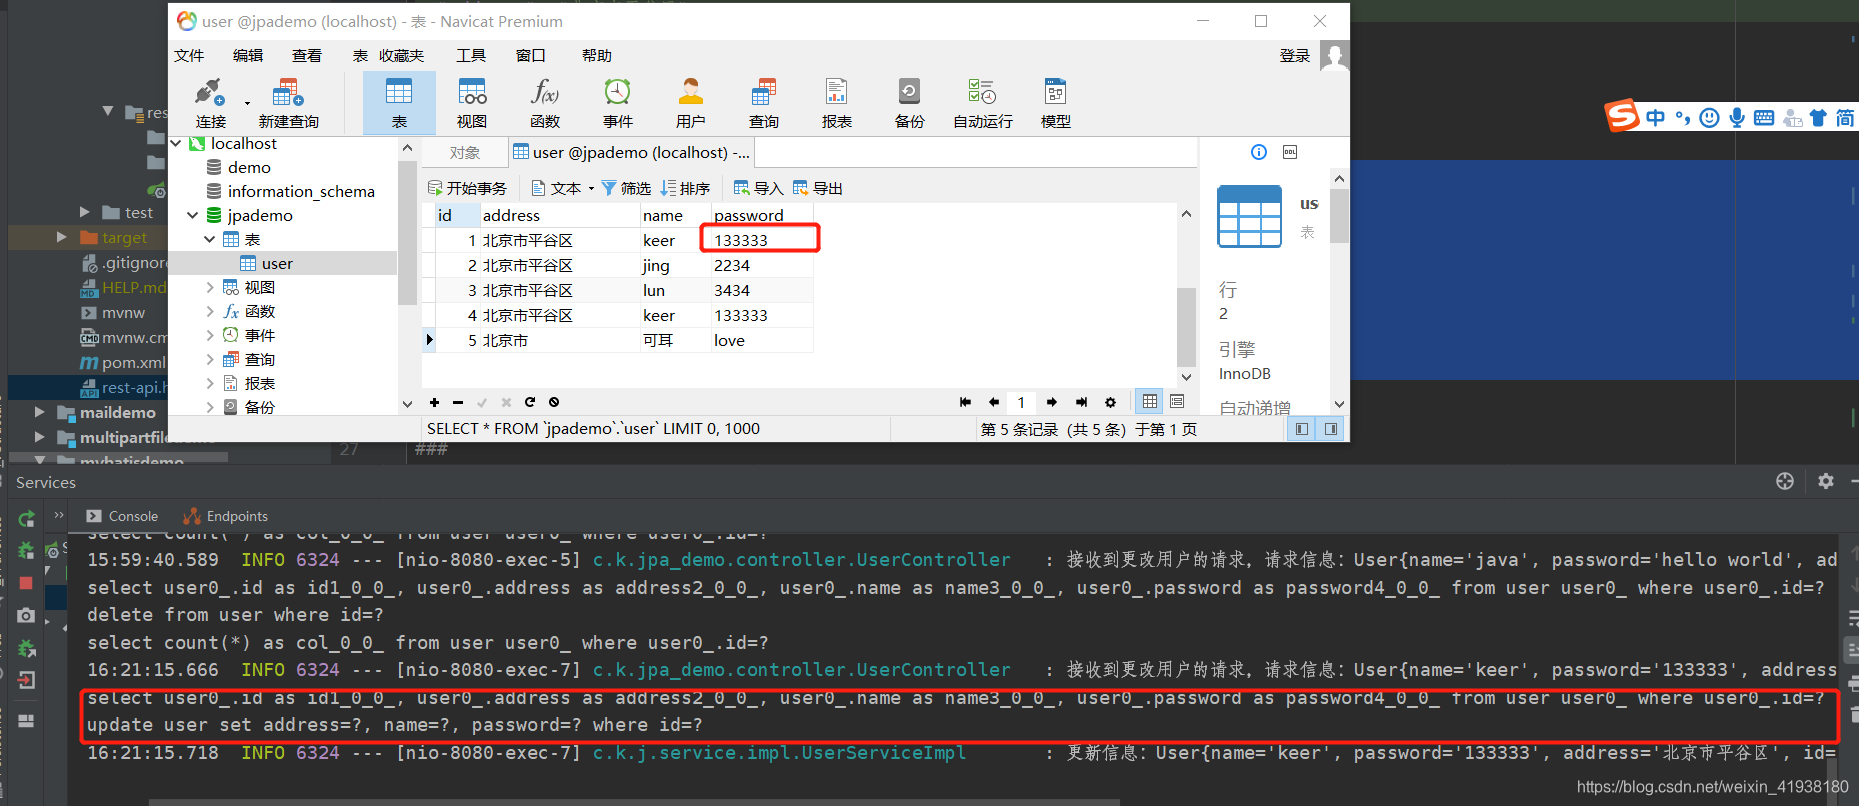Delete record with the minus icon
1859x806 pixels.
458,402
